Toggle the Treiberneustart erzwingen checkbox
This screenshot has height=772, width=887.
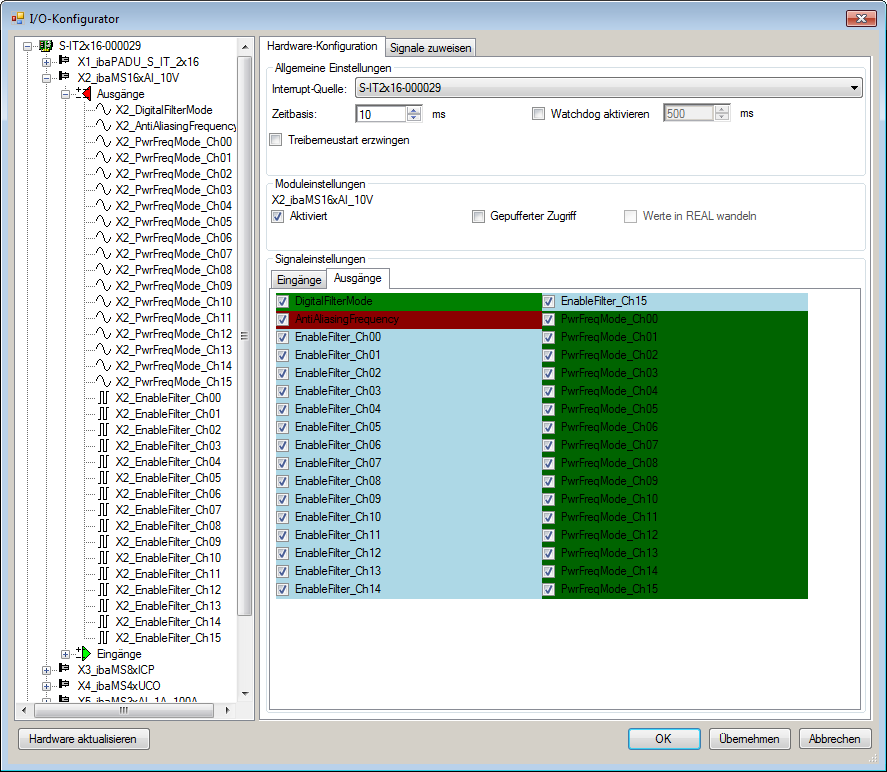click(x=277, y=140)
